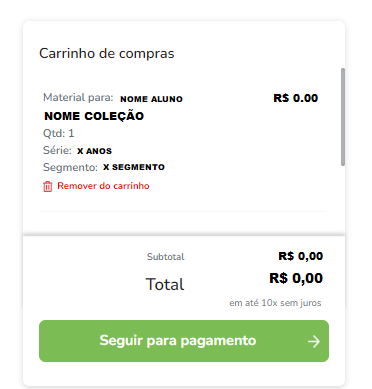Click the item price R$ 0.00

[296, 98]
